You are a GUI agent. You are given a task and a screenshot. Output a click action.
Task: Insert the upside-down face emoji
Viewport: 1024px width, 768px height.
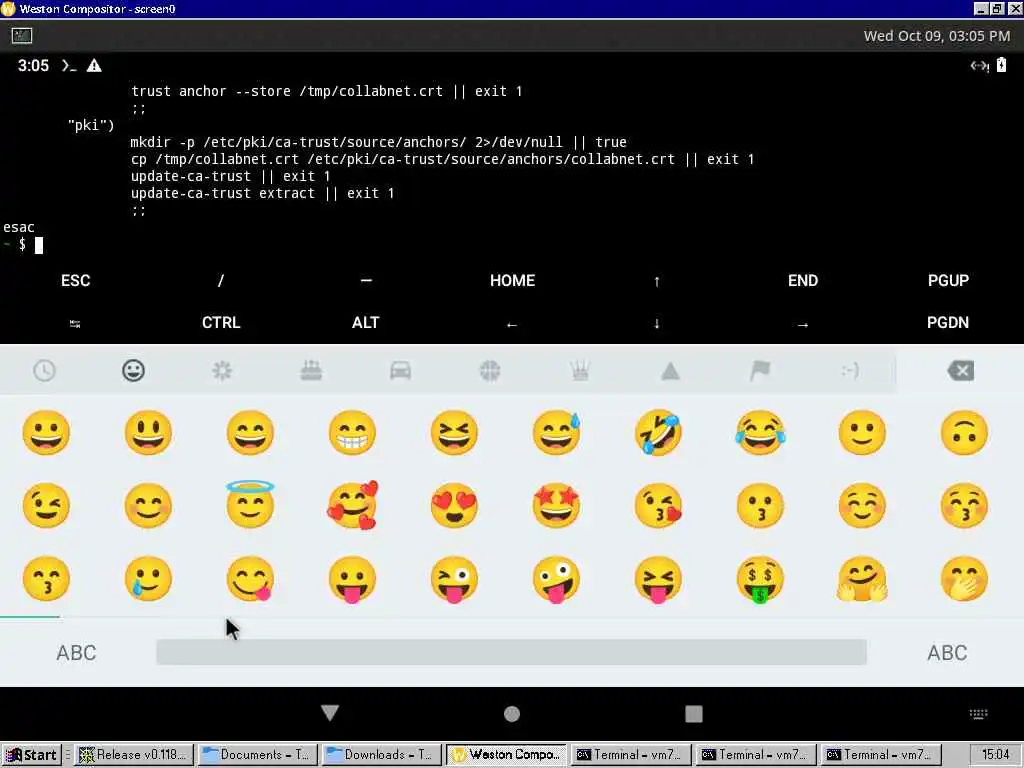[965, 432]
